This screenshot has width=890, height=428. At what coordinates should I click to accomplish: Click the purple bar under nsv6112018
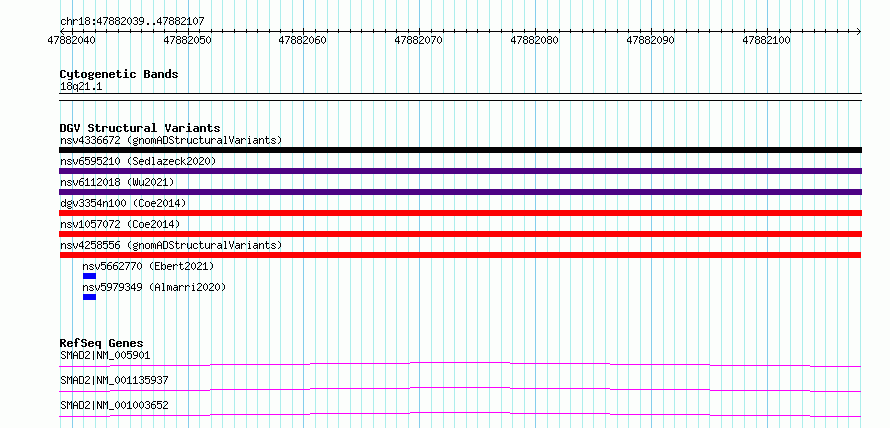point(460,192)
